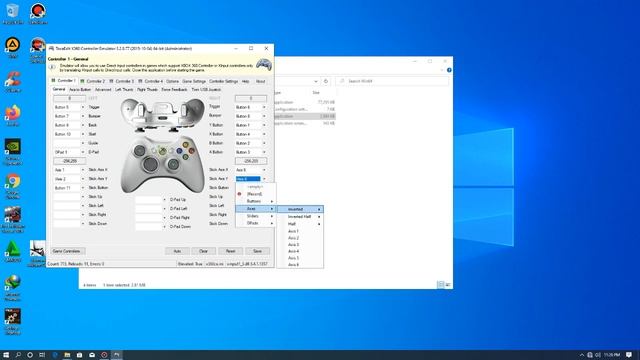Open taskbar Search
The image size is (640, 360).
coord(18,355)
